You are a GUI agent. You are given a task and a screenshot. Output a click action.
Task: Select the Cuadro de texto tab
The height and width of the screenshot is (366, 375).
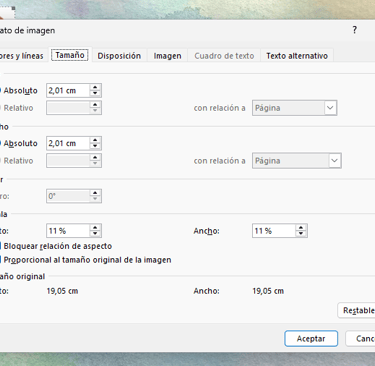pyautogui.click(x=224, y=56)
